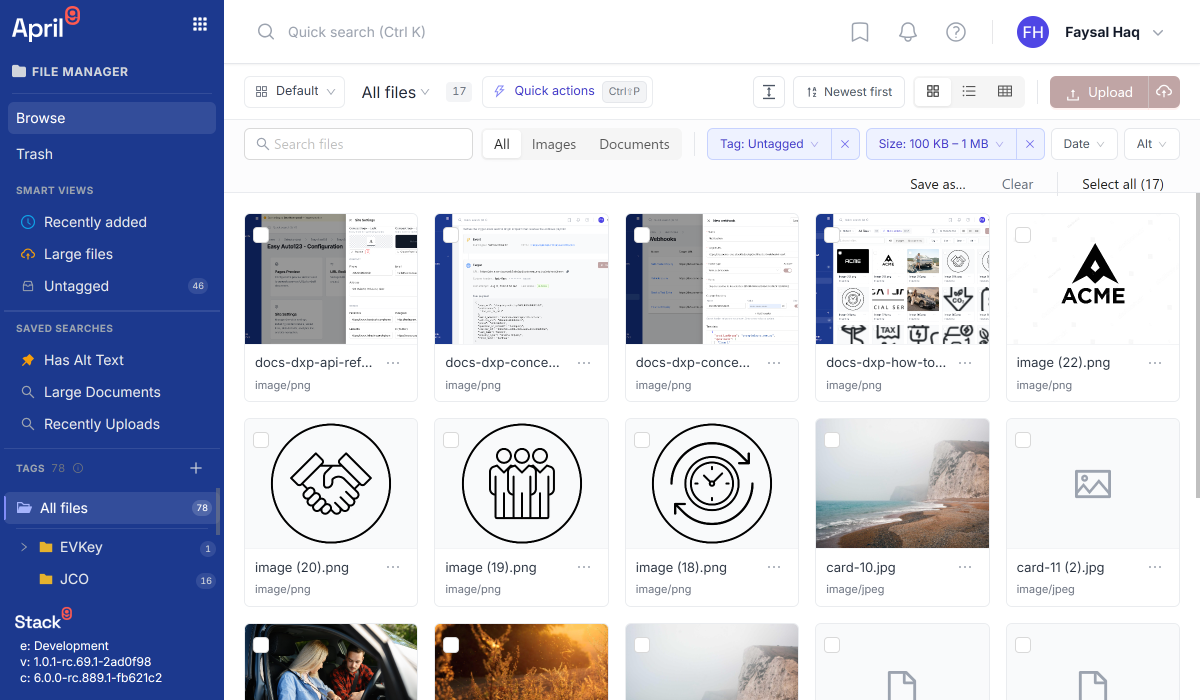The image size is (1200, 700).
Task: Remove the Tag: Untagged filter
Action: click(x=845, y=144)
